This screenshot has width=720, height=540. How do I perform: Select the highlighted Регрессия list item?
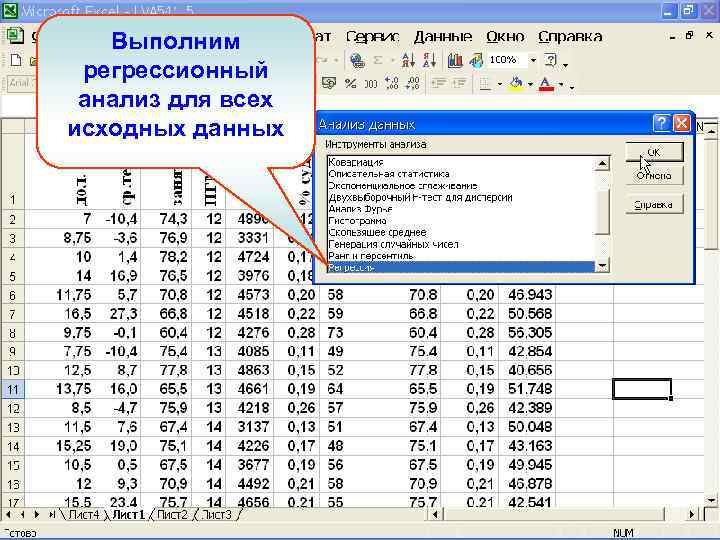[460, 267]
